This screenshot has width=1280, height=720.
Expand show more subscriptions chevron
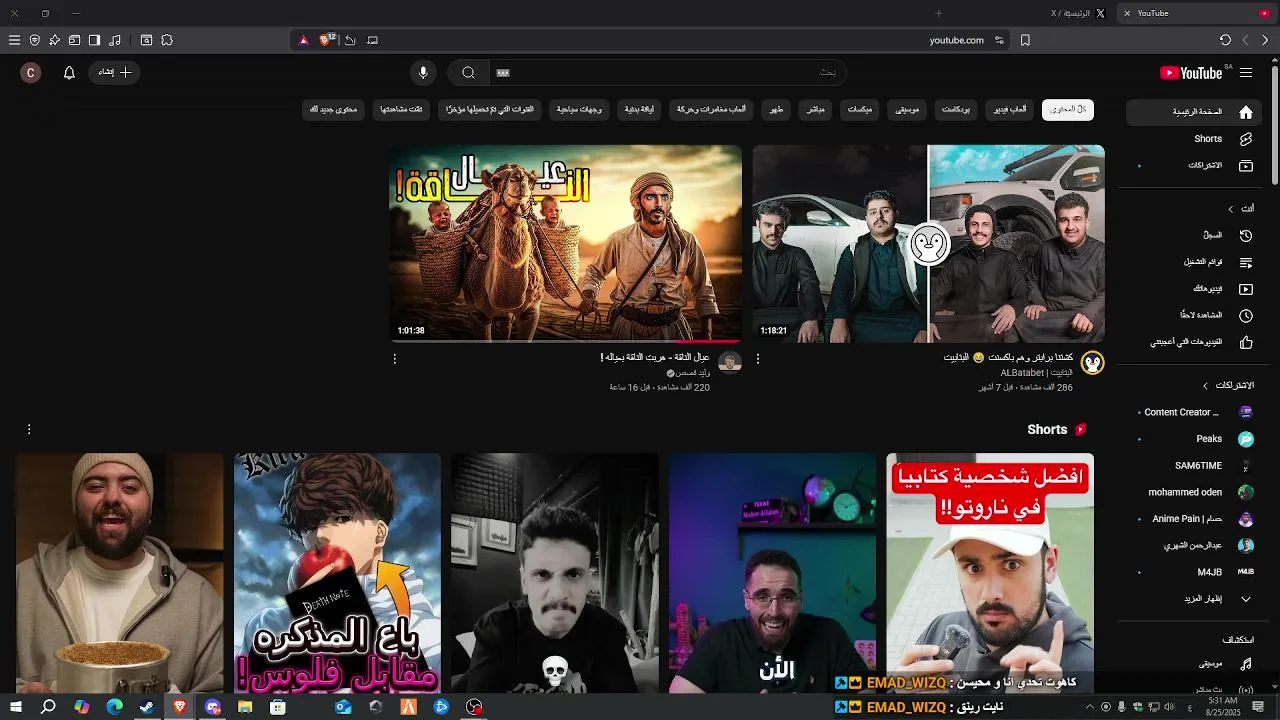coord(1246,599)
